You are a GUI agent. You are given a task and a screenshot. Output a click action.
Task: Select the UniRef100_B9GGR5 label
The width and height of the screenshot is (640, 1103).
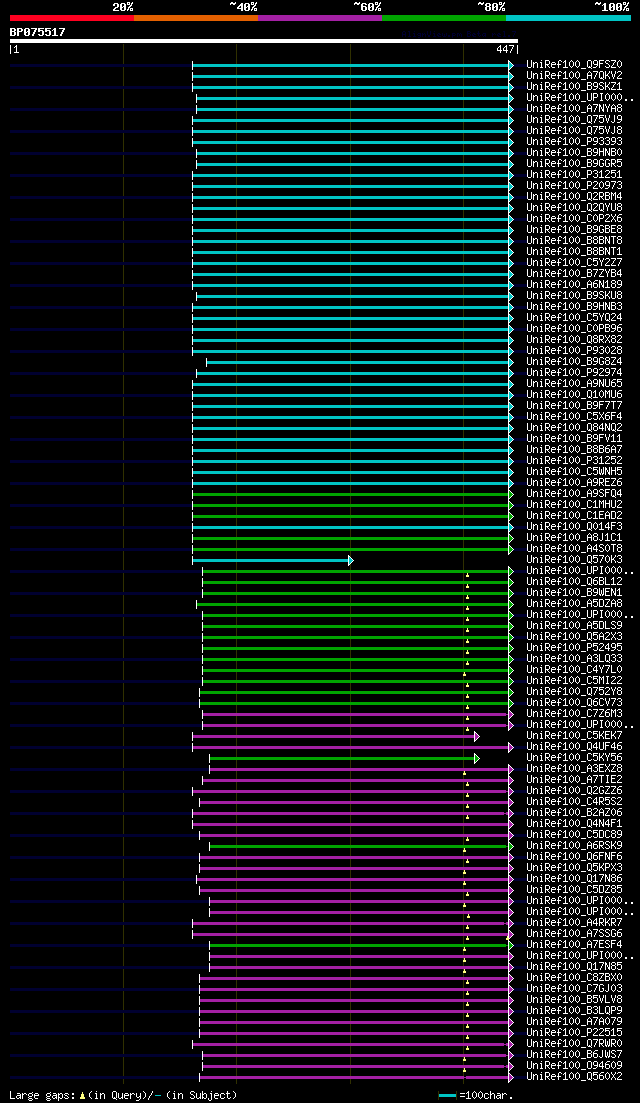click(574, 163)
